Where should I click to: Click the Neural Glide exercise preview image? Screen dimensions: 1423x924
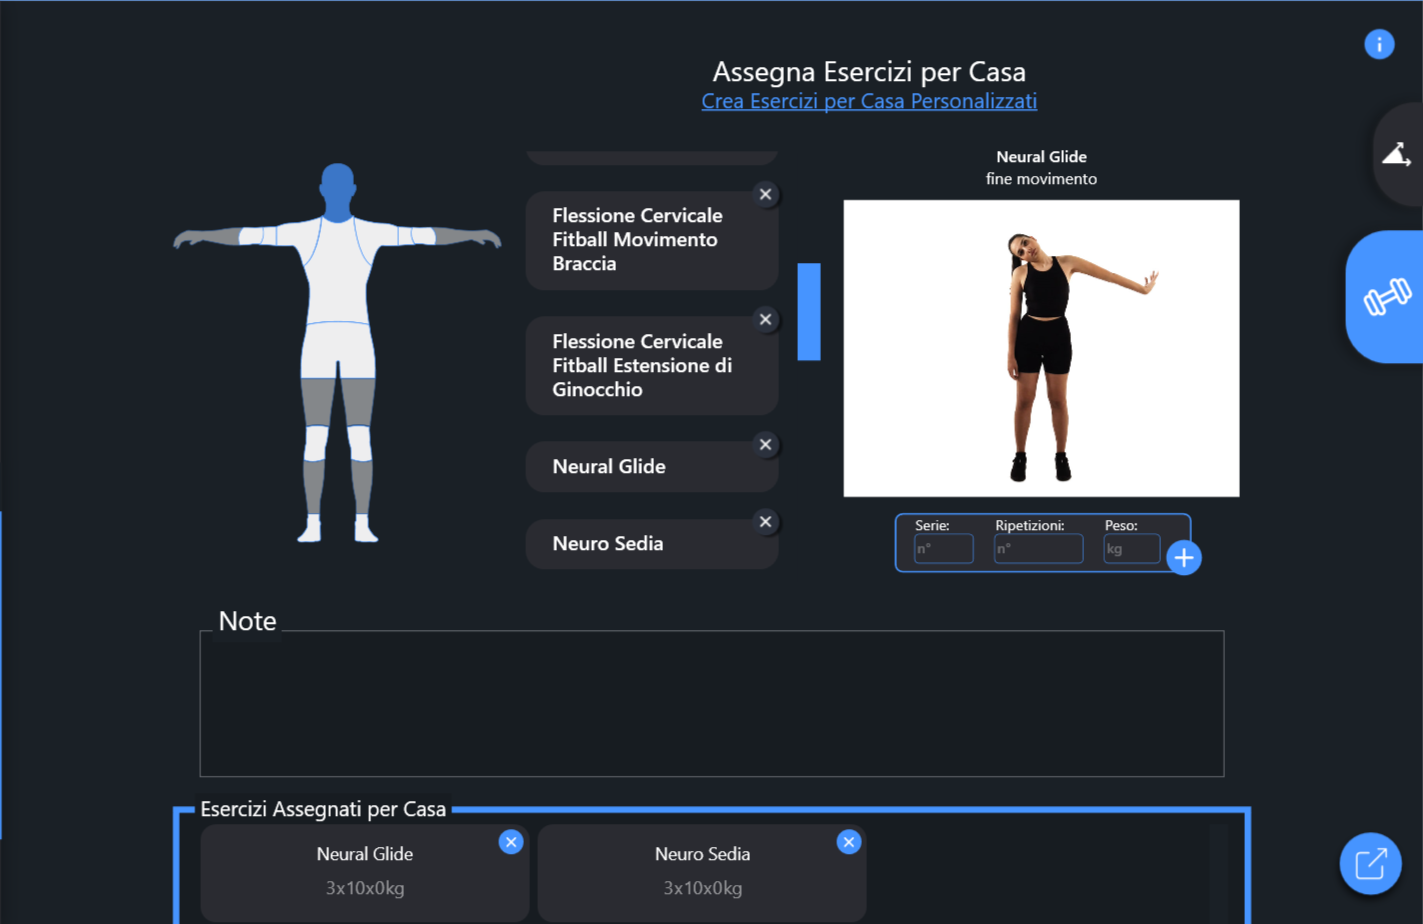tap(1041, 348)
